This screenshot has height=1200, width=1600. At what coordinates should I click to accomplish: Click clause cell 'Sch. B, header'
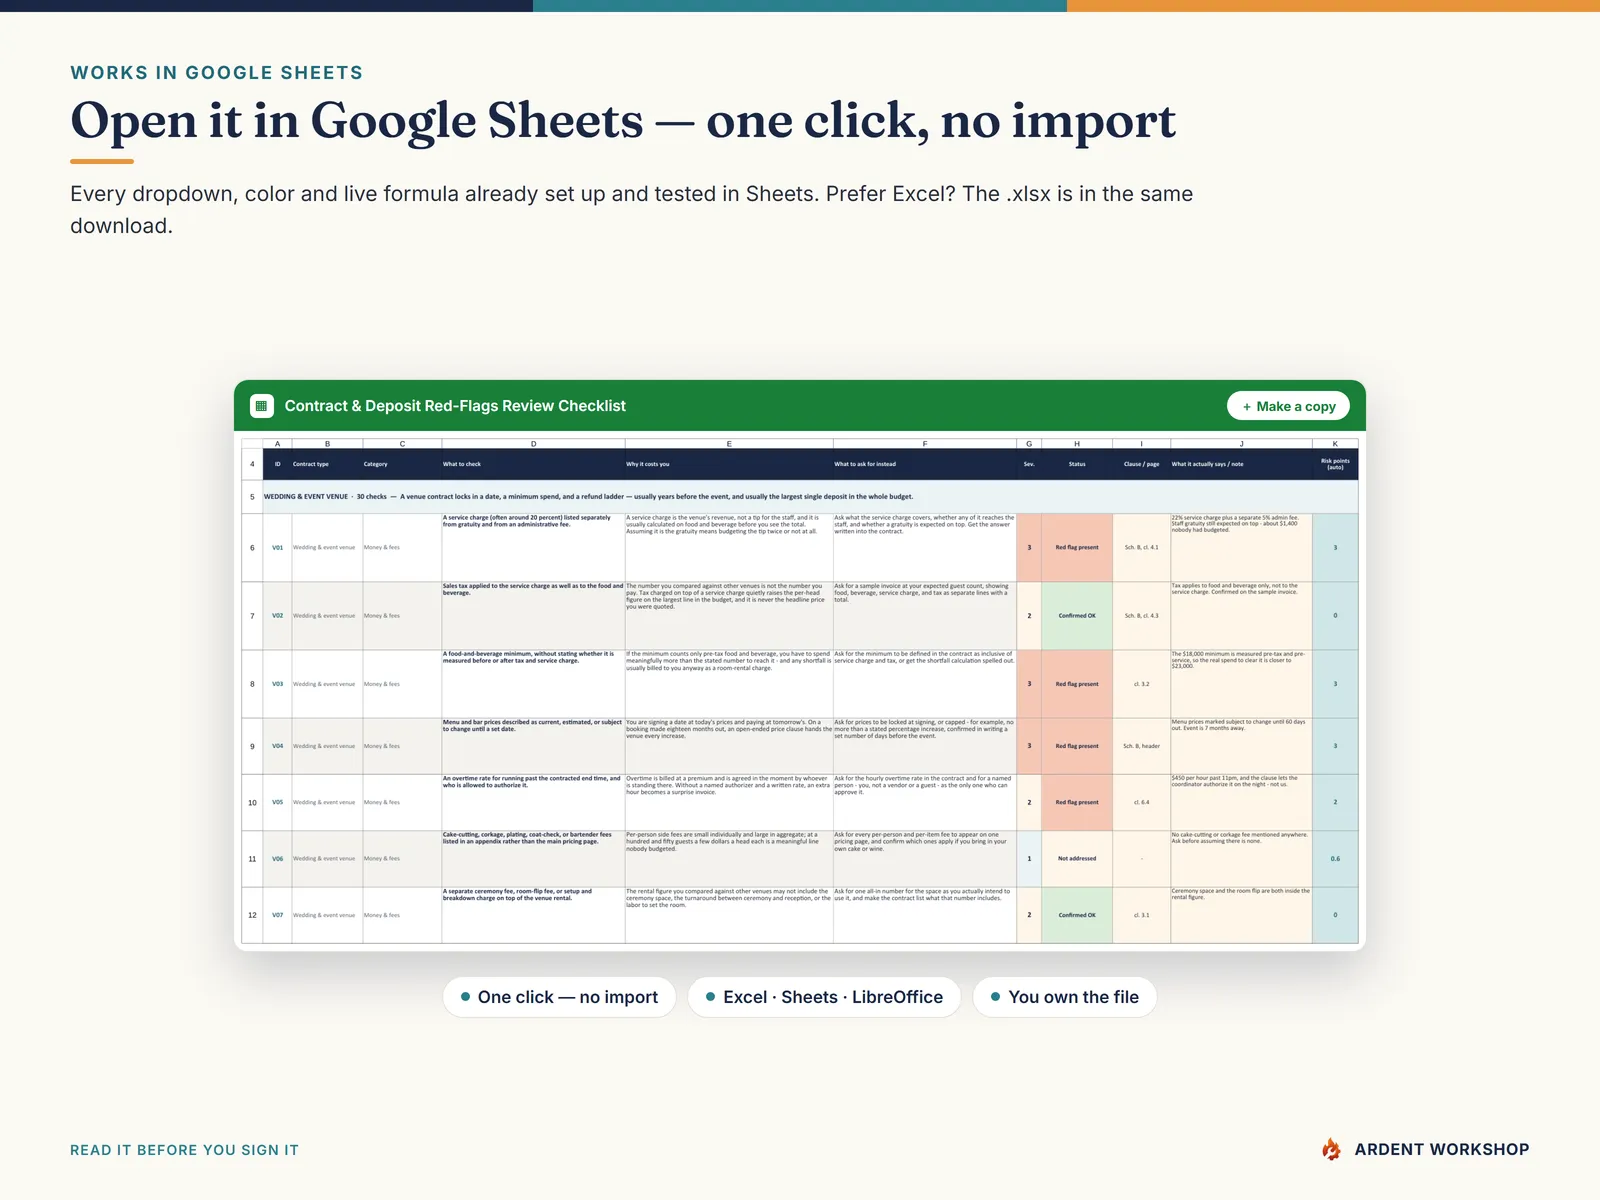(x=1141, y=746)
